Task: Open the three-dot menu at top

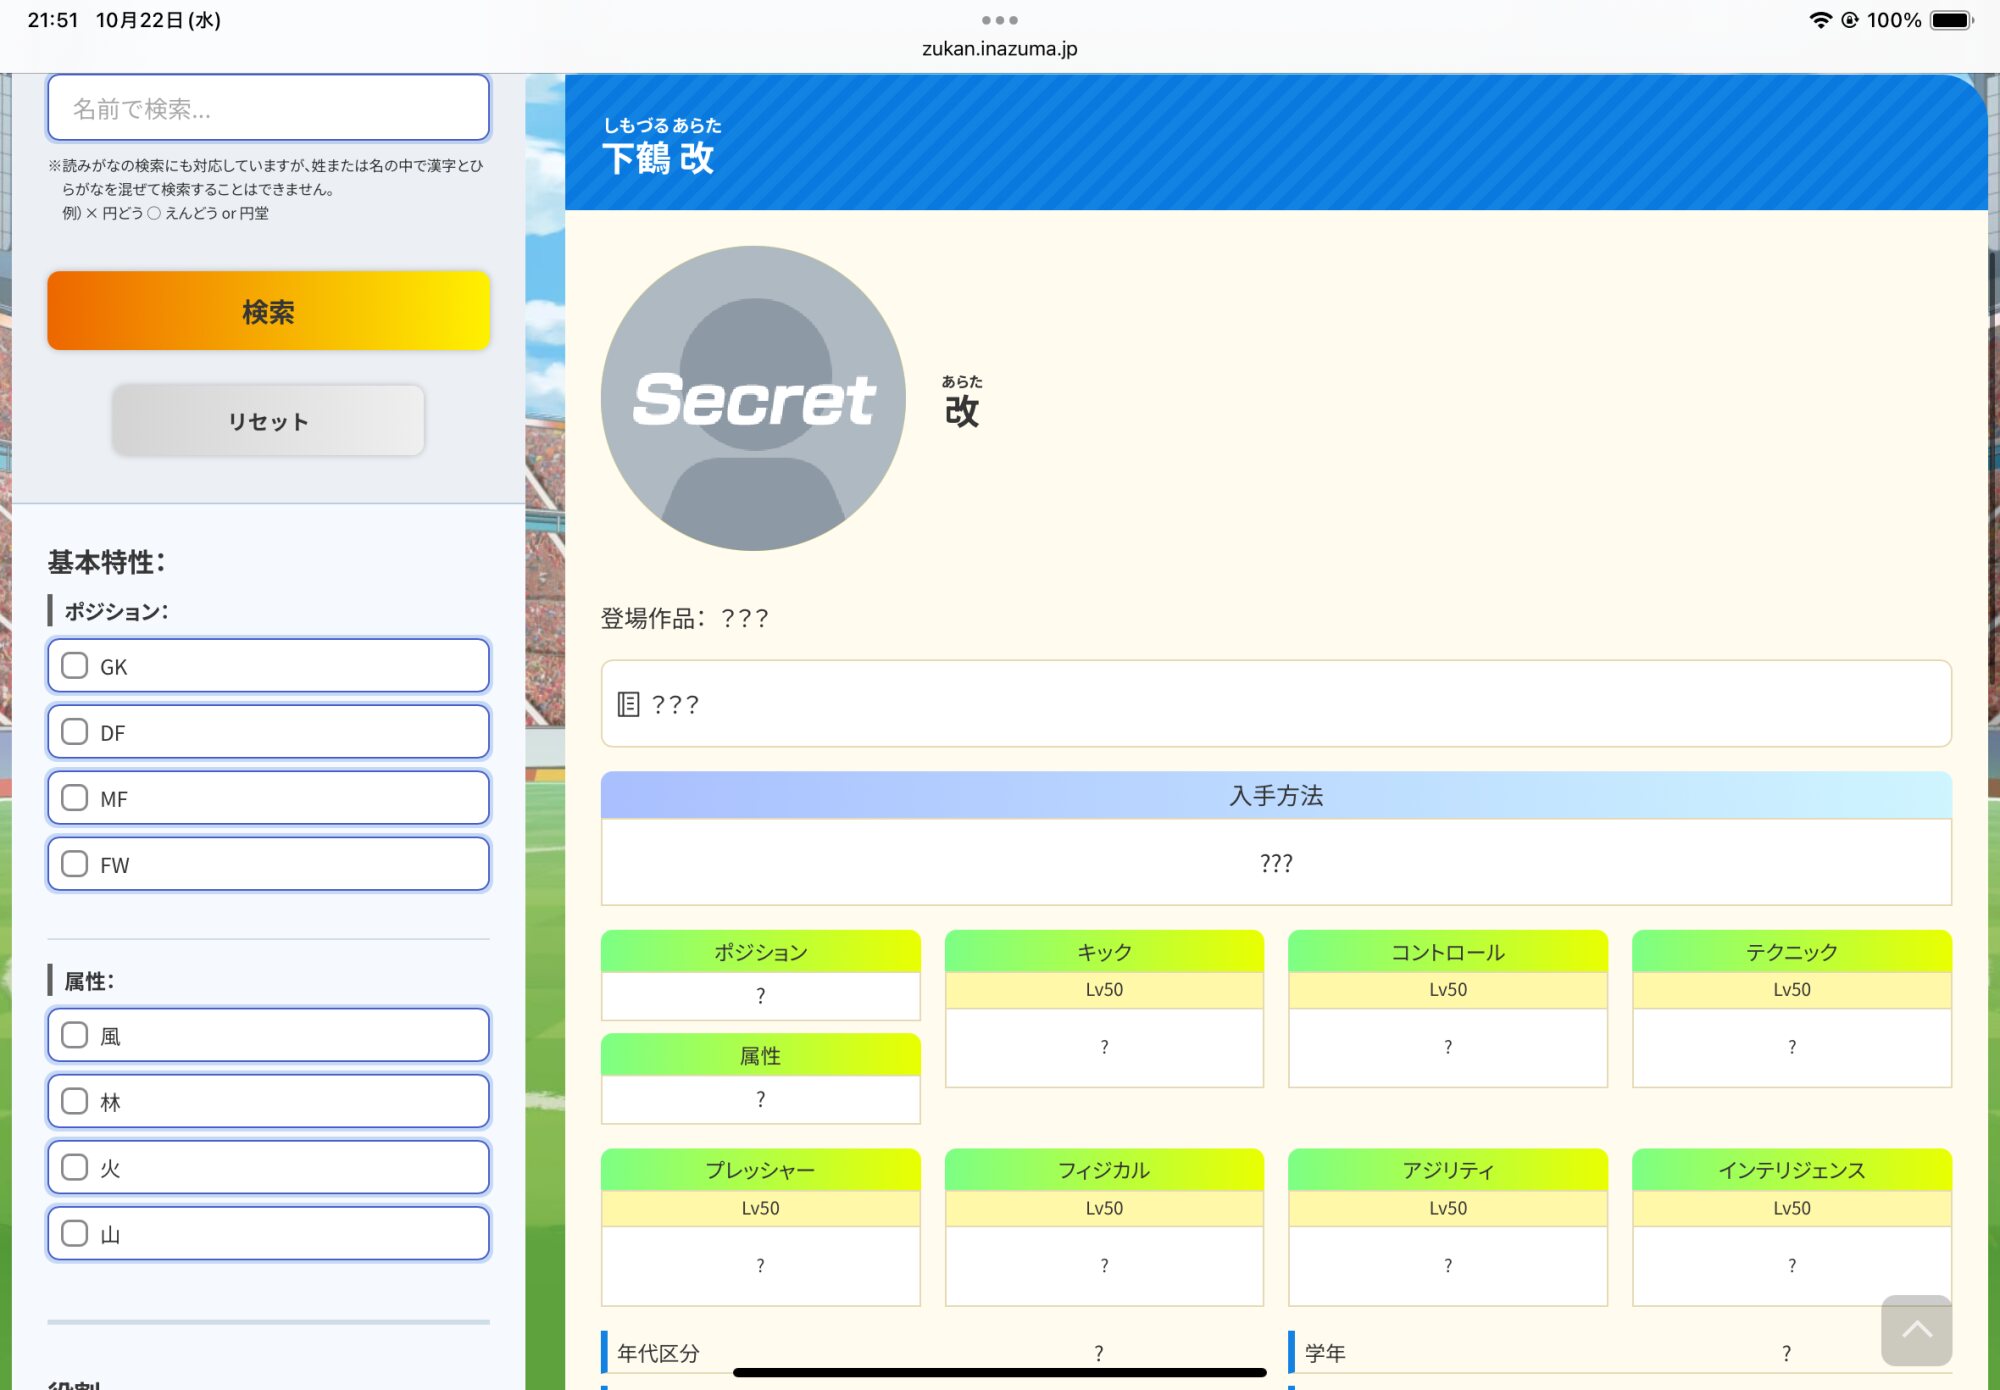Action: 999,20
